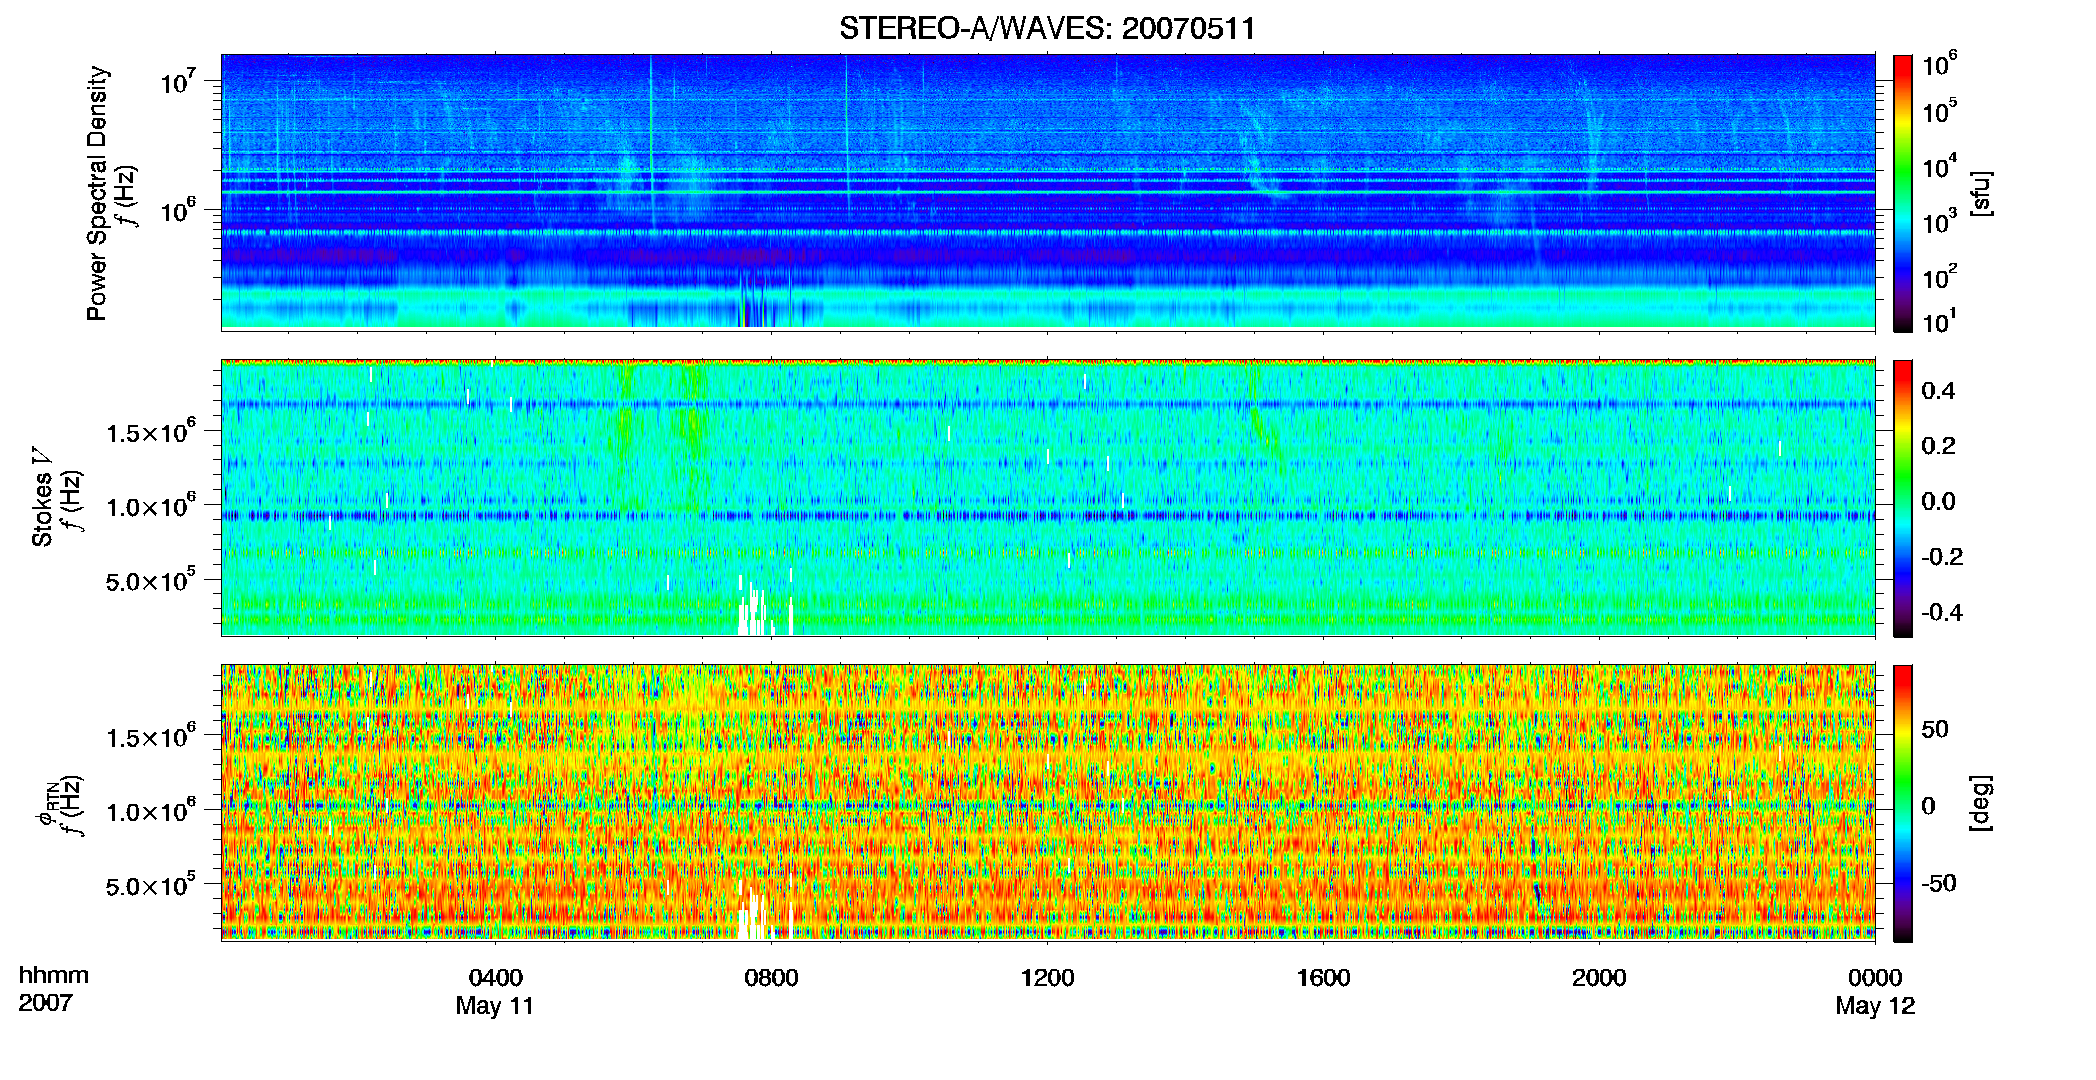The image size is (2096, 1080).
Task: Select the 0400 time tick label
Action: coord(496,978)
